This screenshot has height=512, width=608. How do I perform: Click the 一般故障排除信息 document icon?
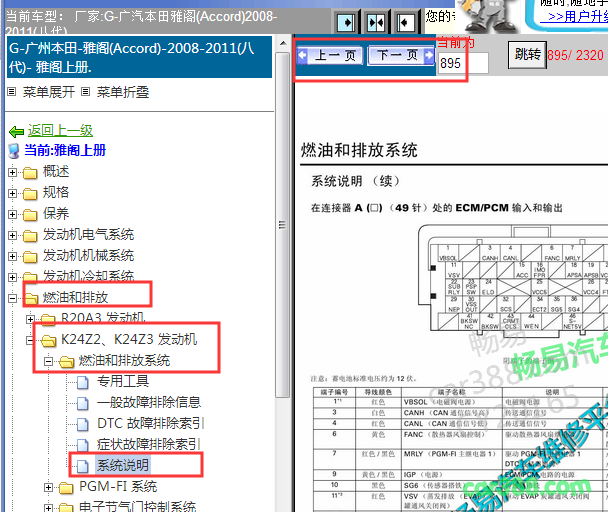[x=82, y=403]
